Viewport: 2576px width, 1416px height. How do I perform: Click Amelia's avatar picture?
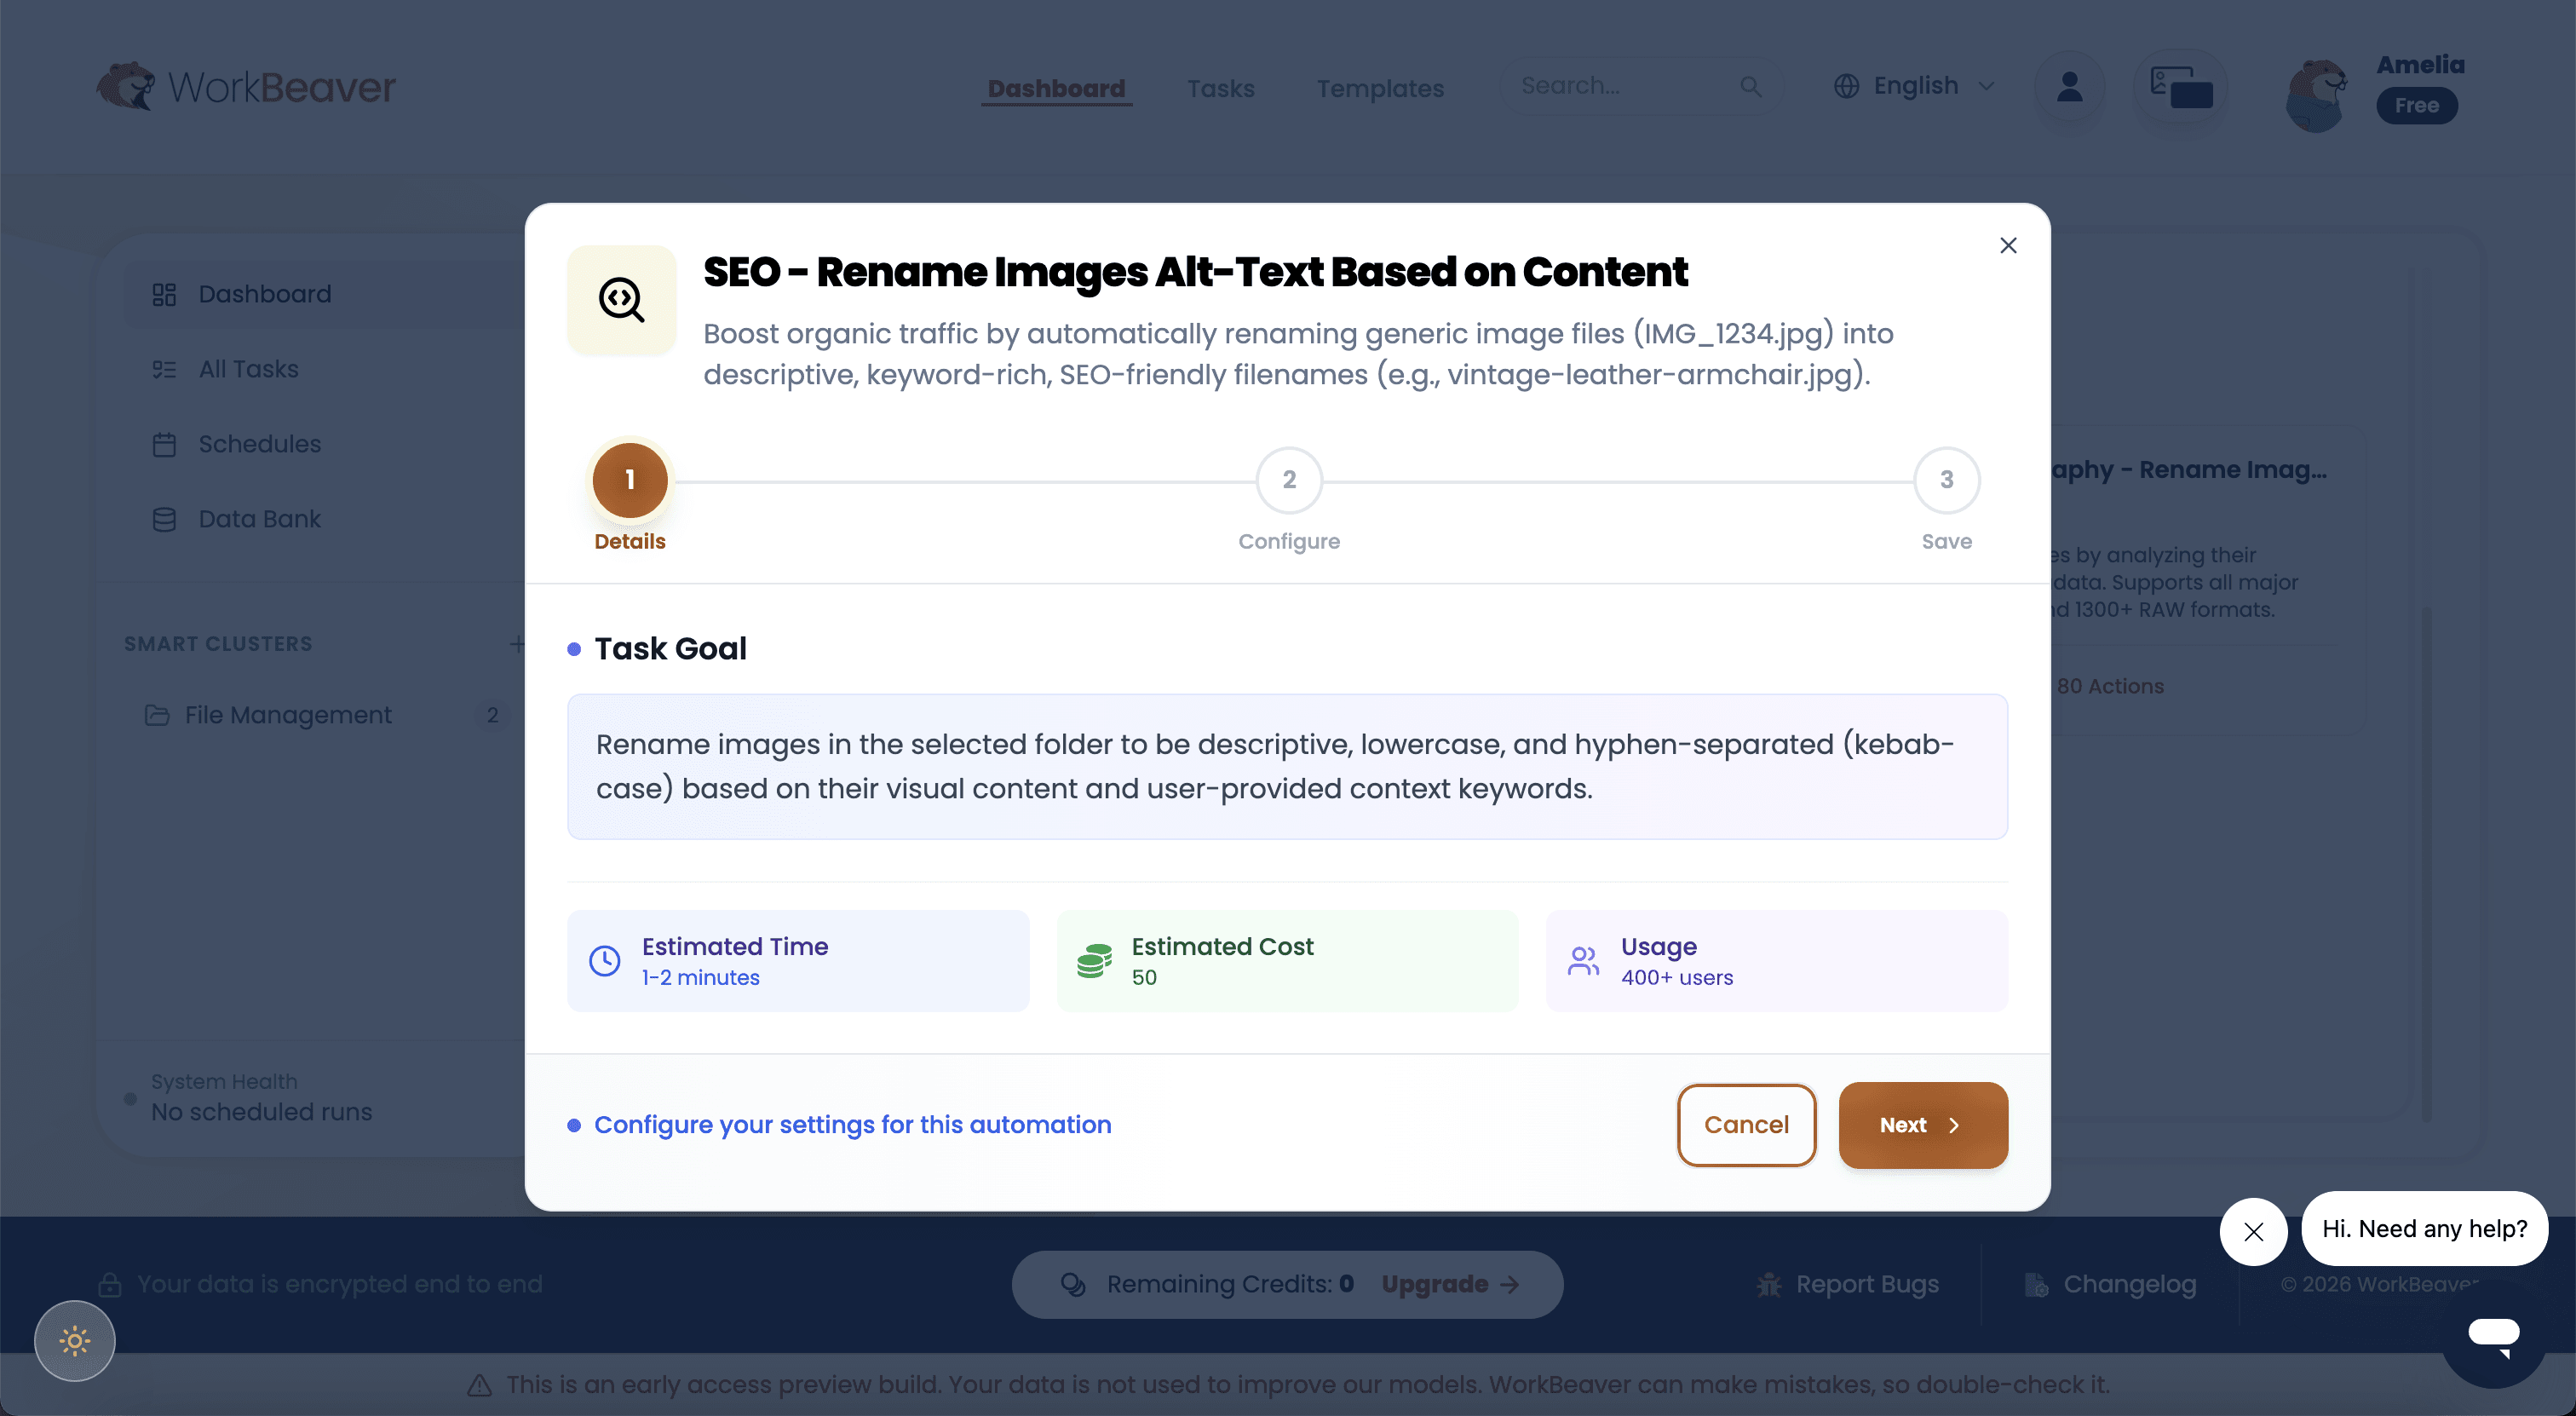[2317, 95]
